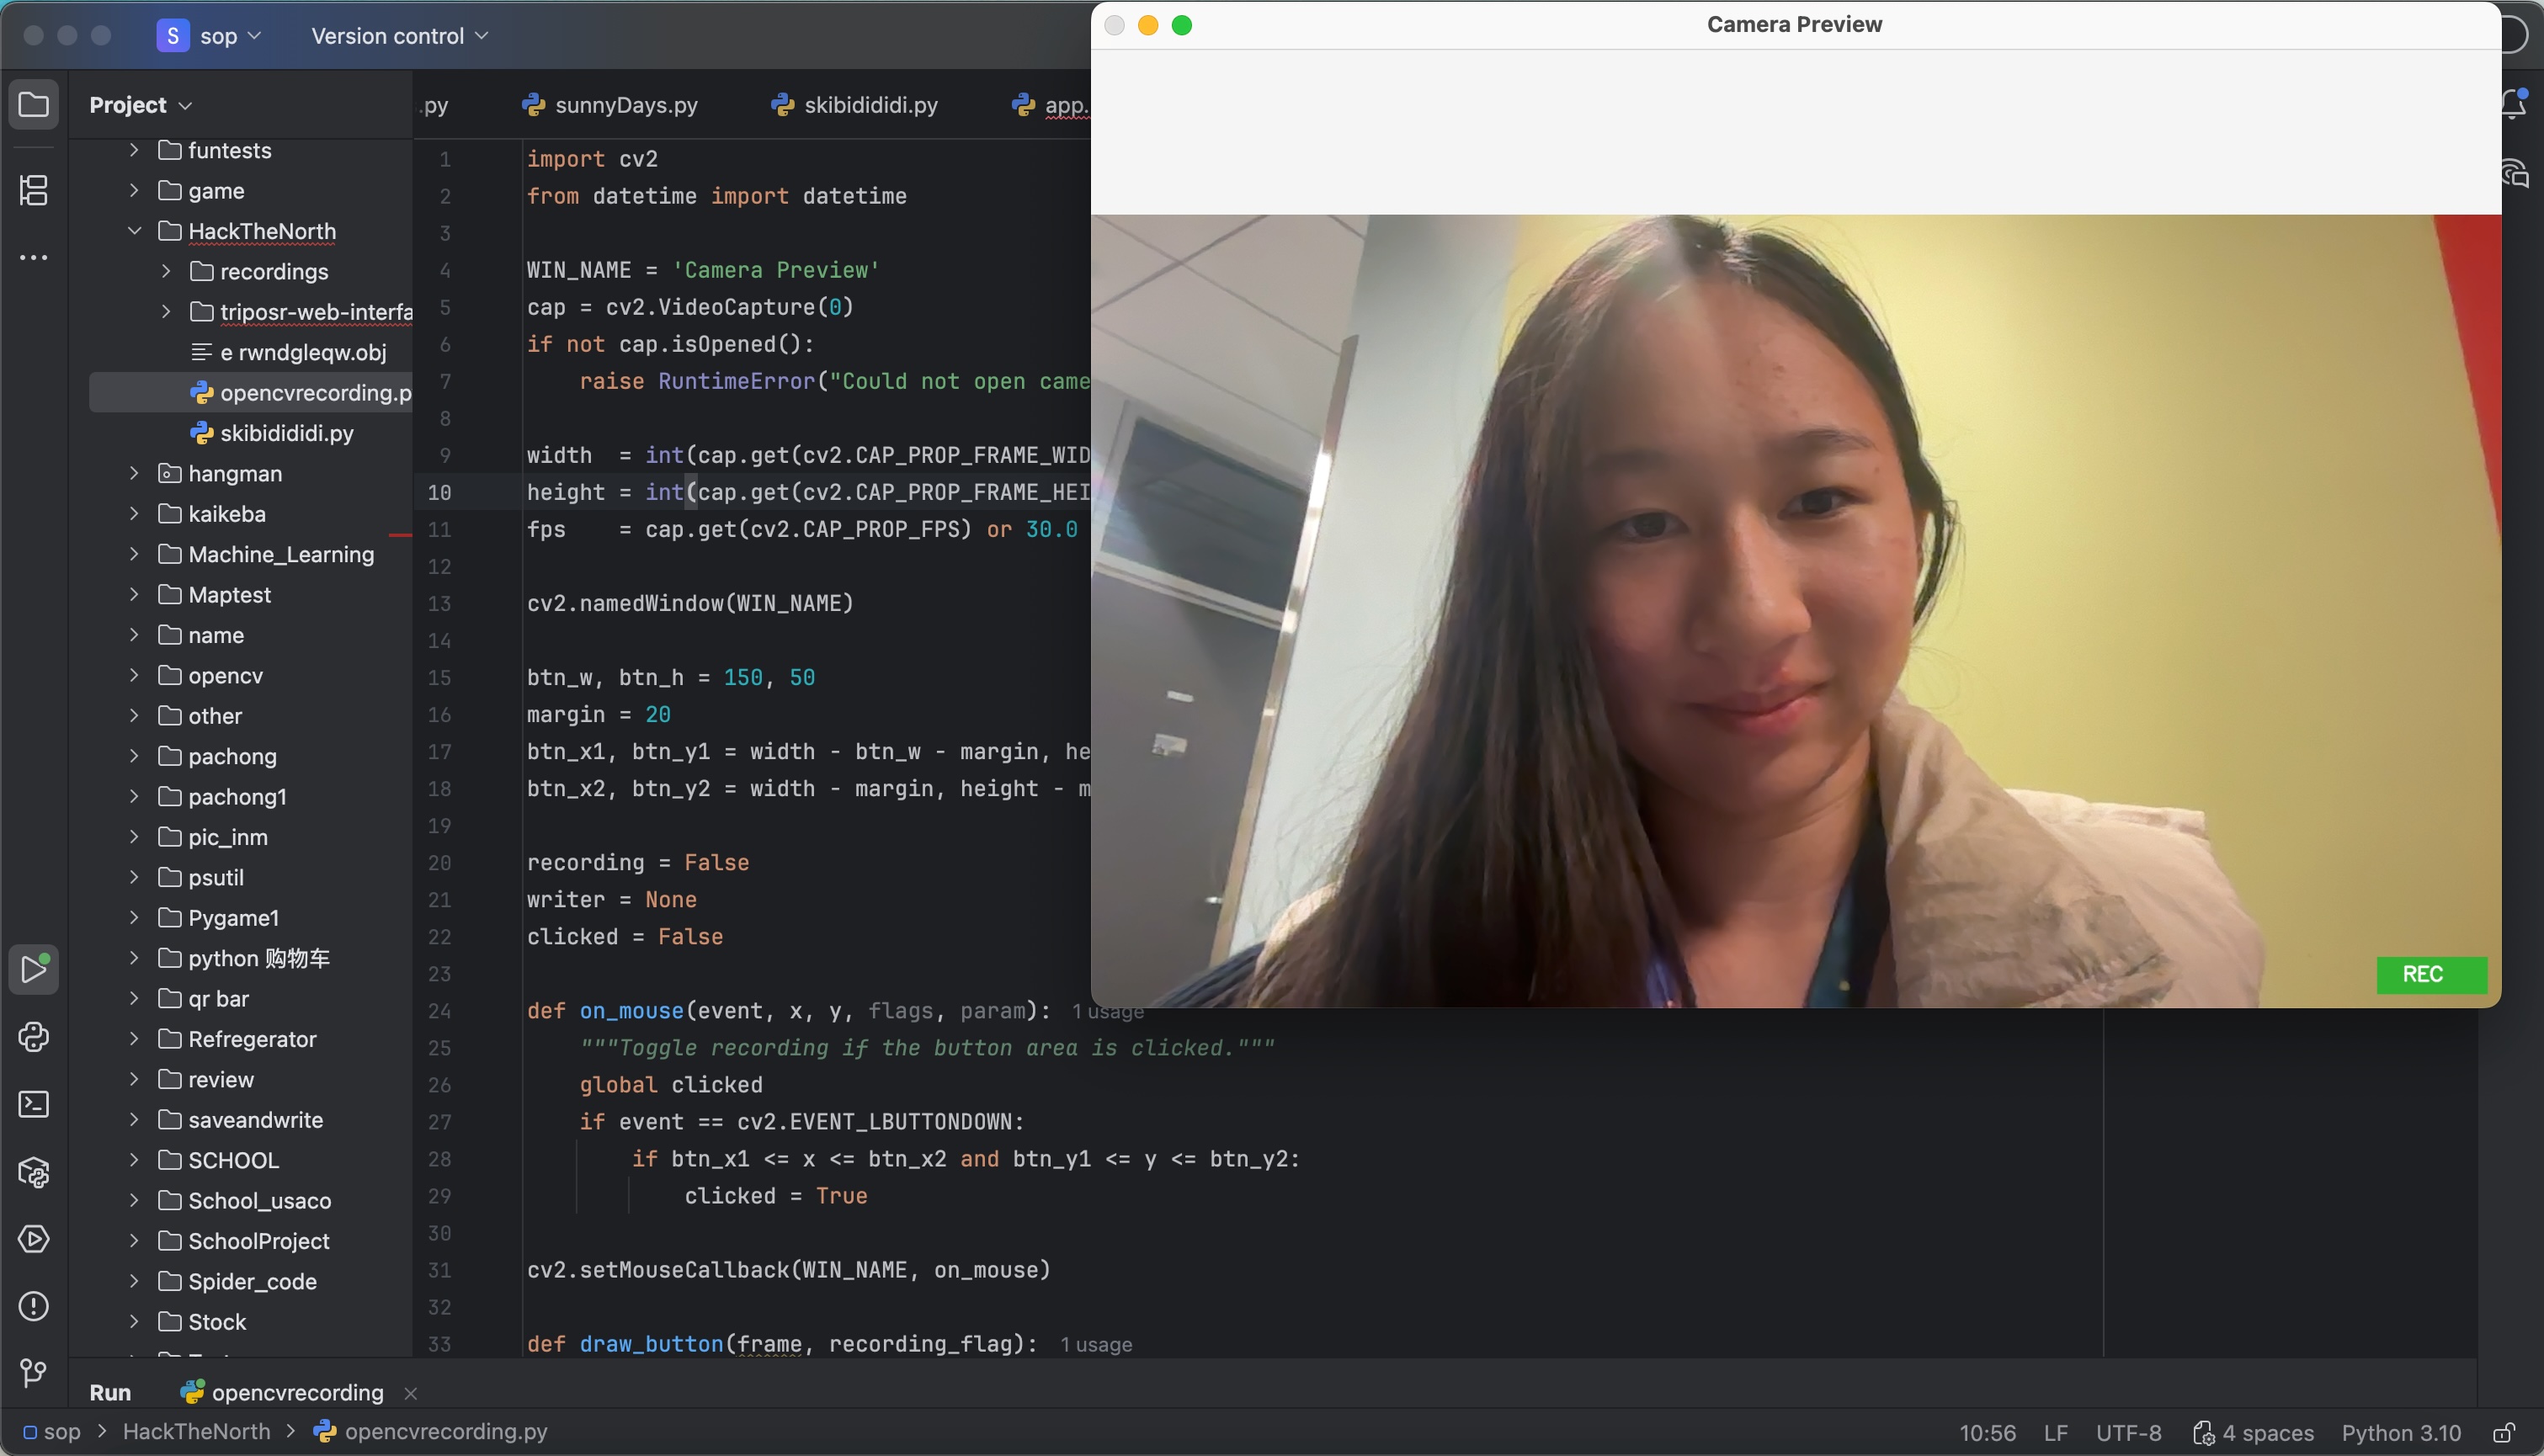Image resolution: width=2544 pixels, height=1456 pixels.
Task: Open the Python Console icon
Action: coord(34,1037)
